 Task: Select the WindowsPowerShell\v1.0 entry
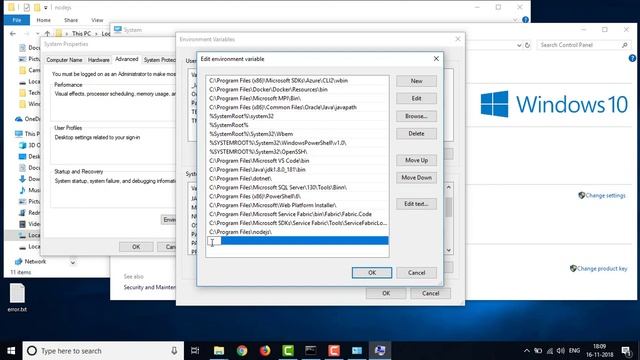click(x=298, y=143)
